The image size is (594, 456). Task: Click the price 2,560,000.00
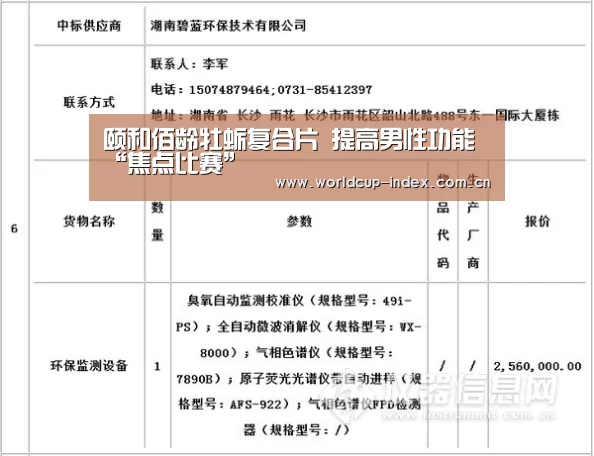pyautogui.click(x=537, y=366)
